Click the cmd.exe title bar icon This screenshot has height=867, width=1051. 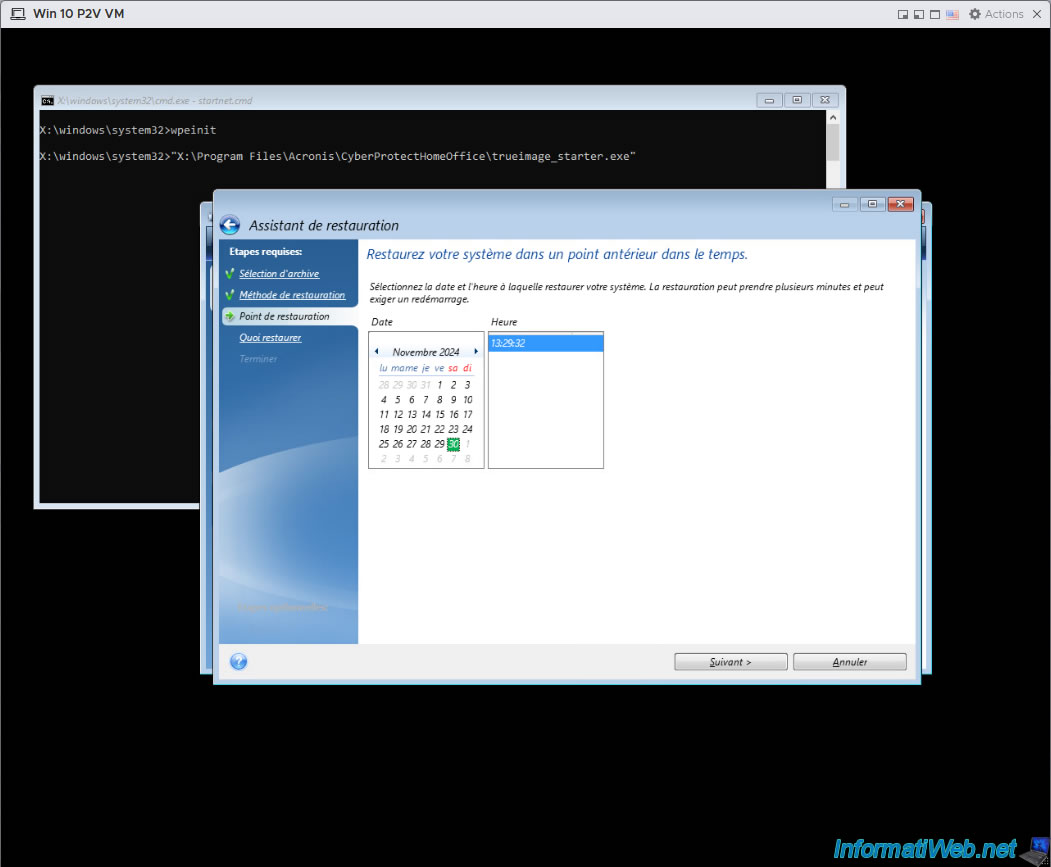click(47, 101)
